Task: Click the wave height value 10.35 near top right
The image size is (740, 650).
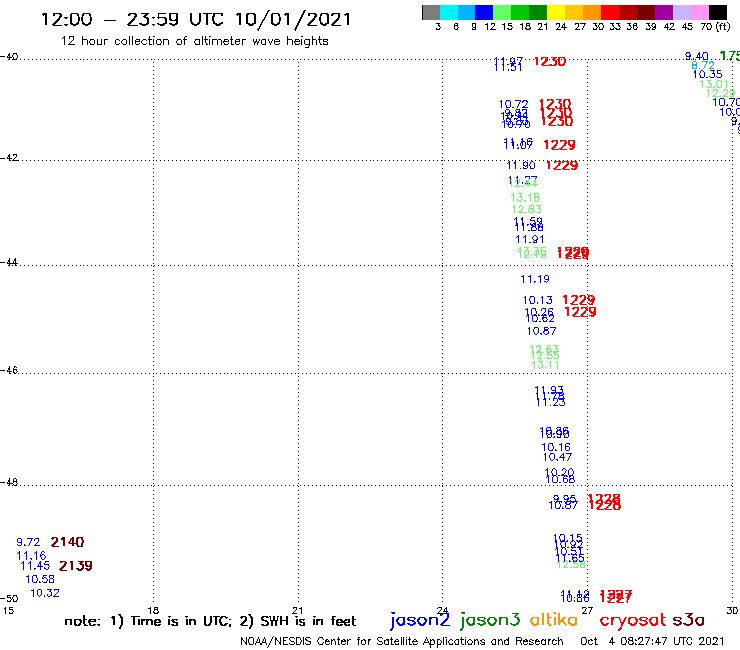Action: point(707,75)
